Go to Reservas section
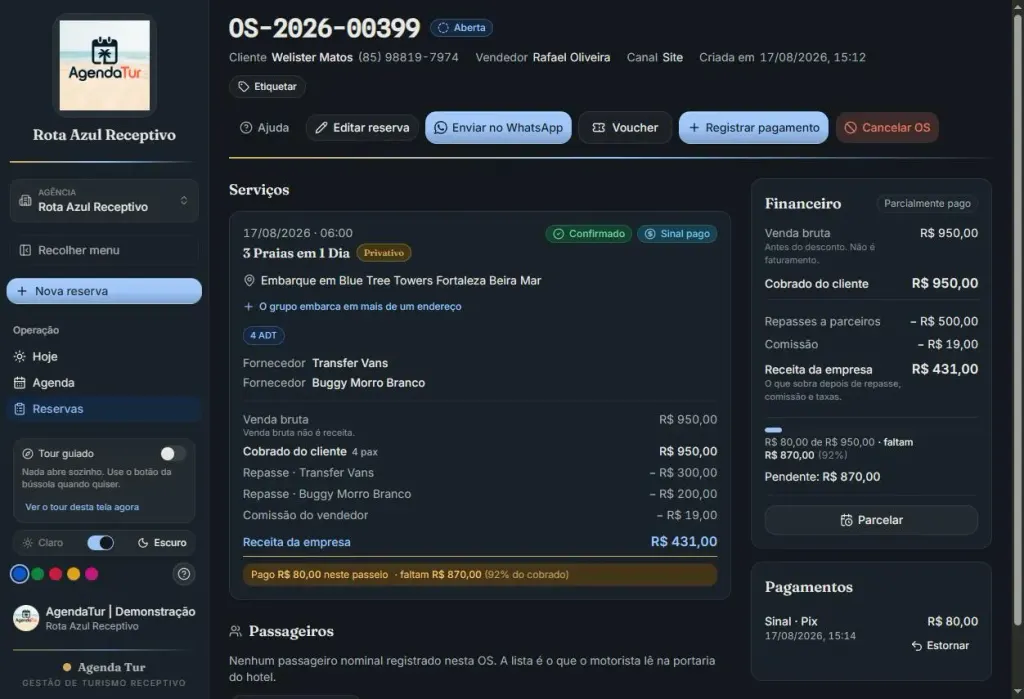Viewport: 1024px width, 699px height. (x=104, y=409)
